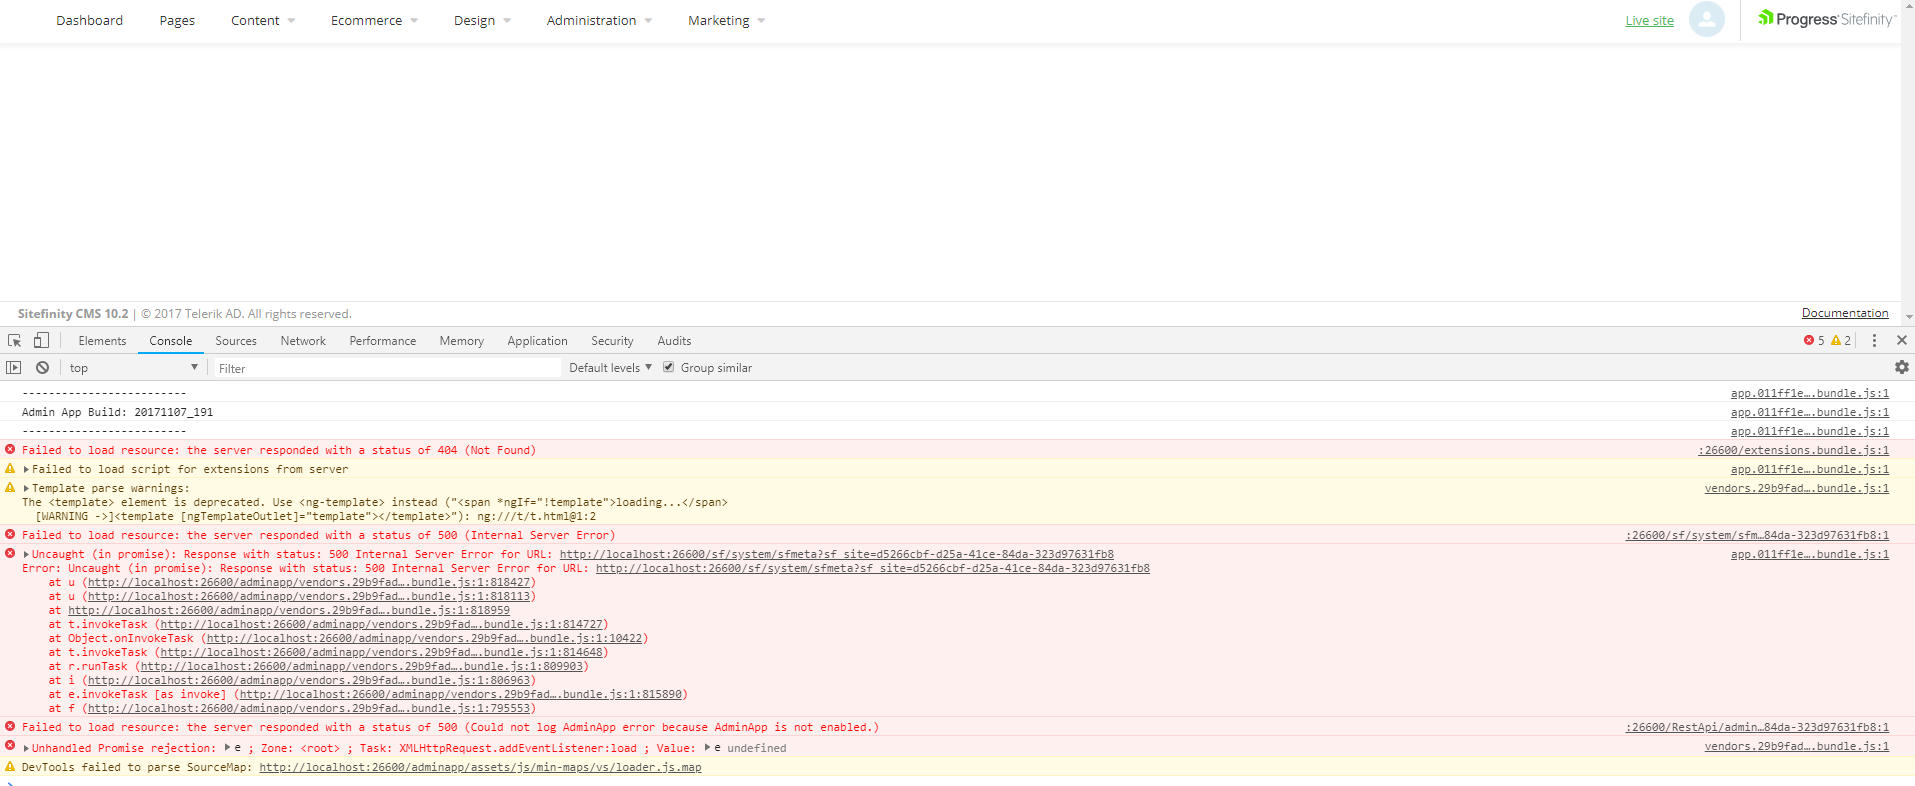Open the Default levels dropdown

(x=611, y=368)
